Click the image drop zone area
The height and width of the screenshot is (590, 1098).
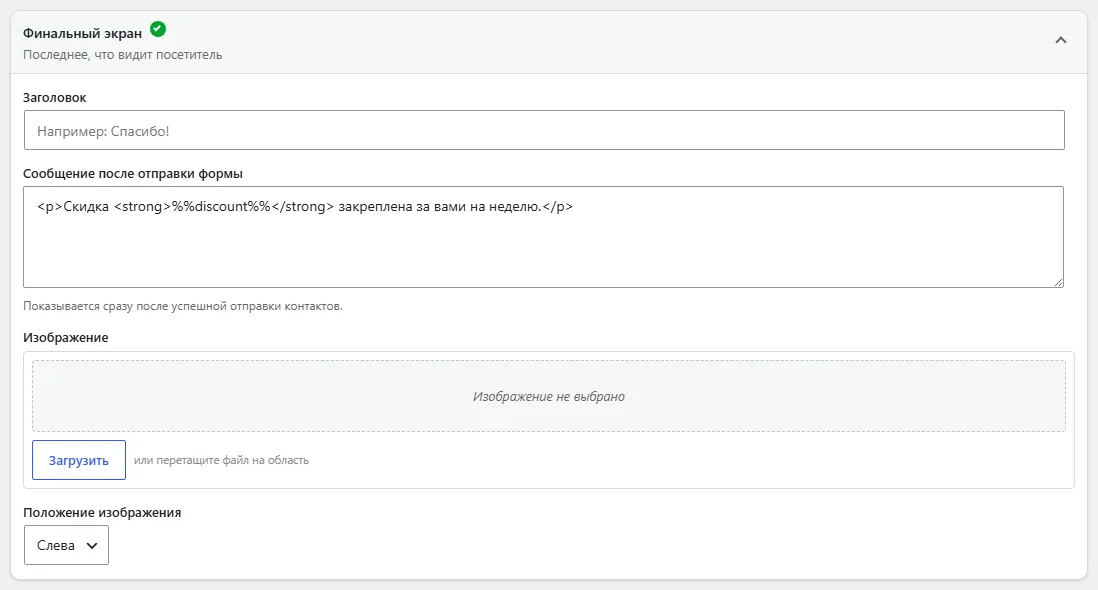point(549,396)
